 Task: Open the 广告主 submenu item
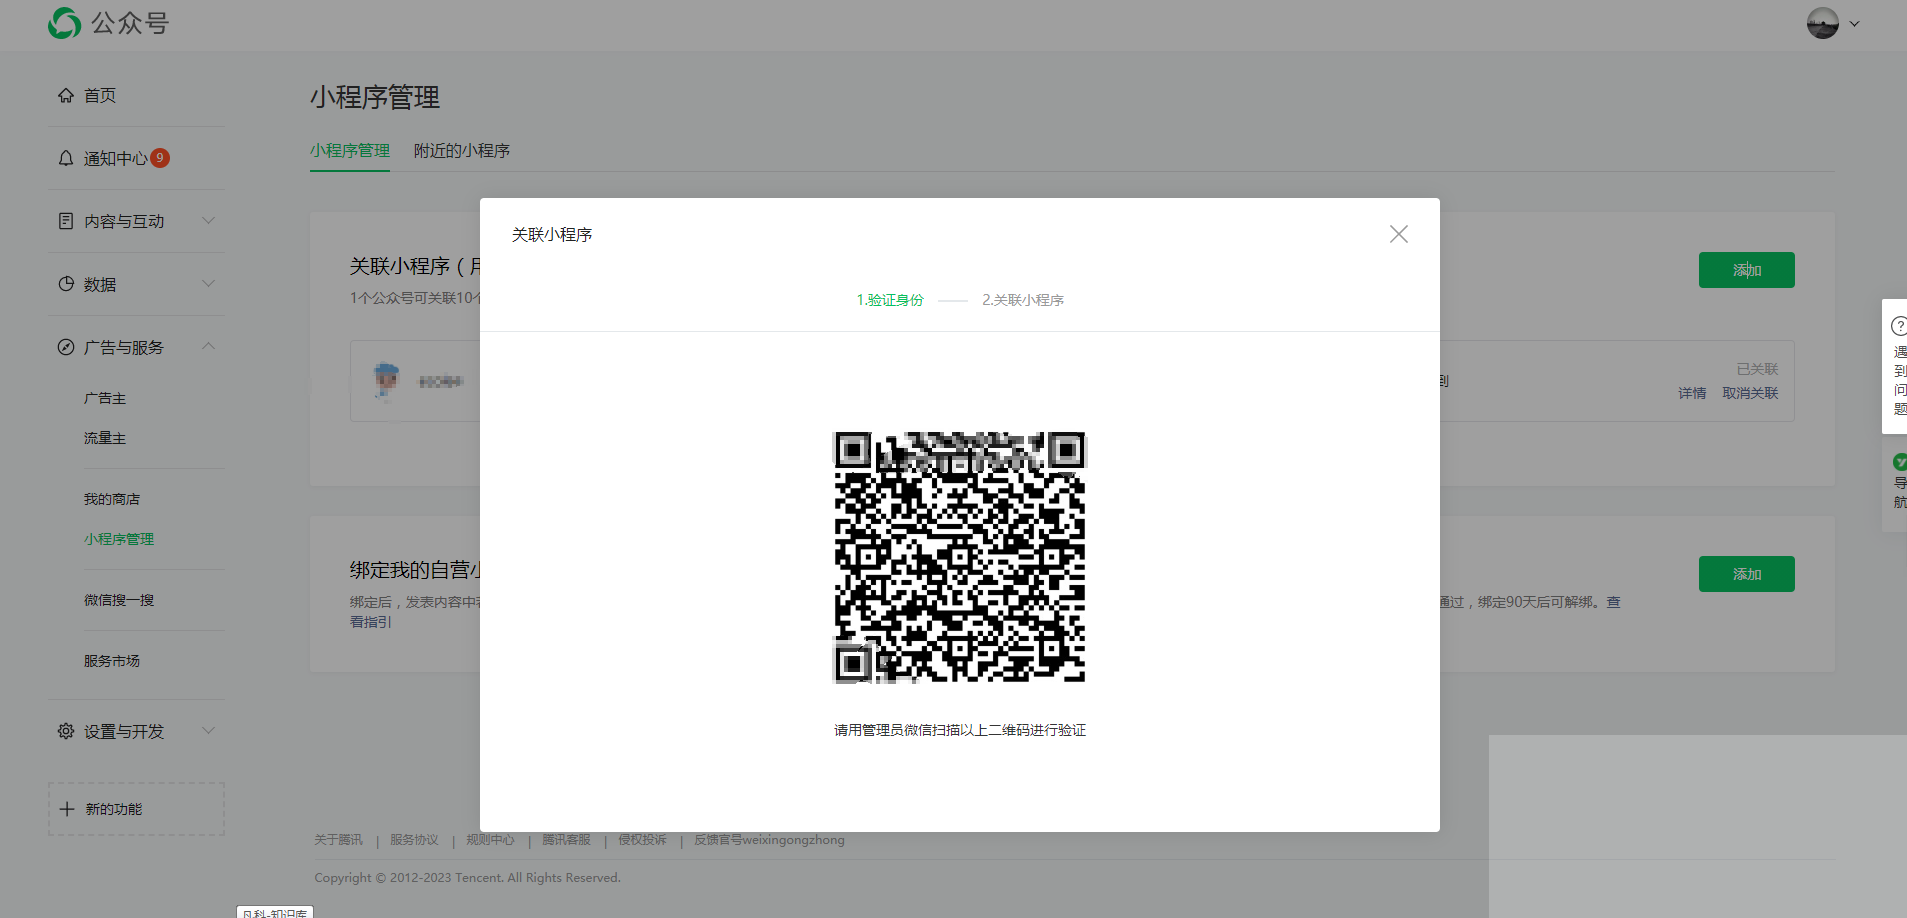[105, 398]
